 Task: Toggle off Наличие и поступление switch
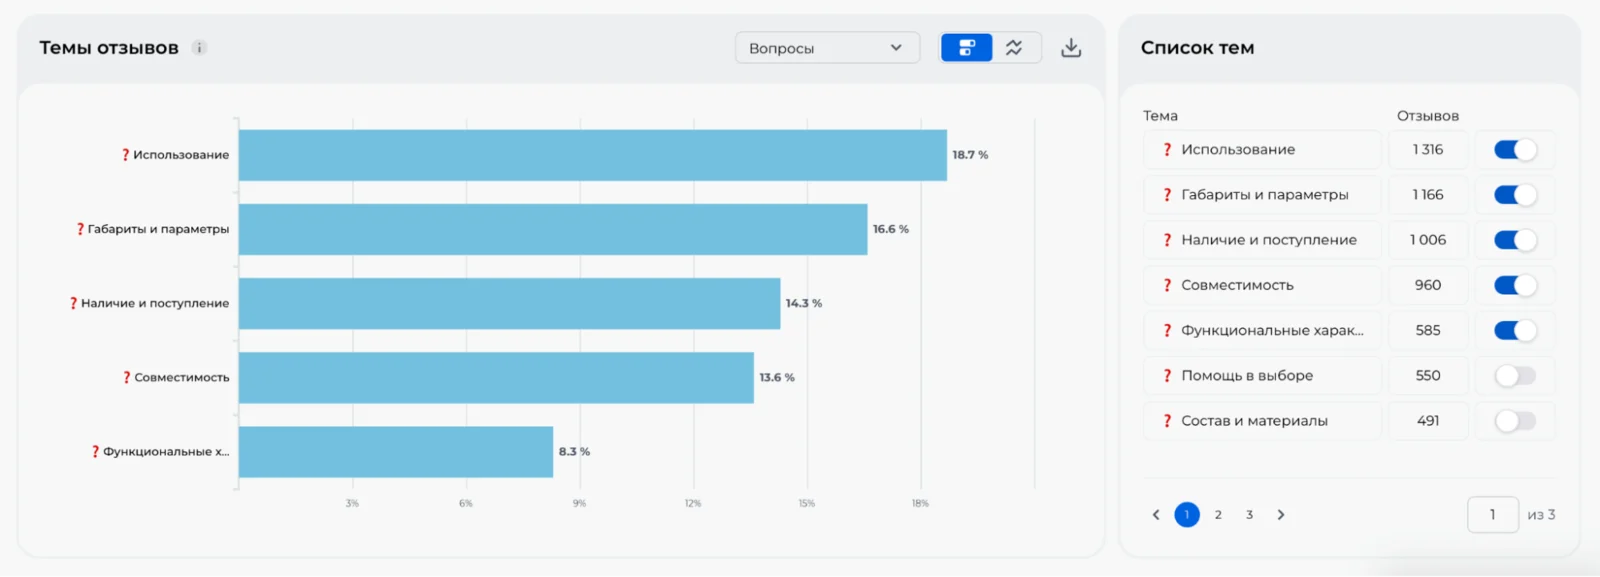tap(1515, 240)
